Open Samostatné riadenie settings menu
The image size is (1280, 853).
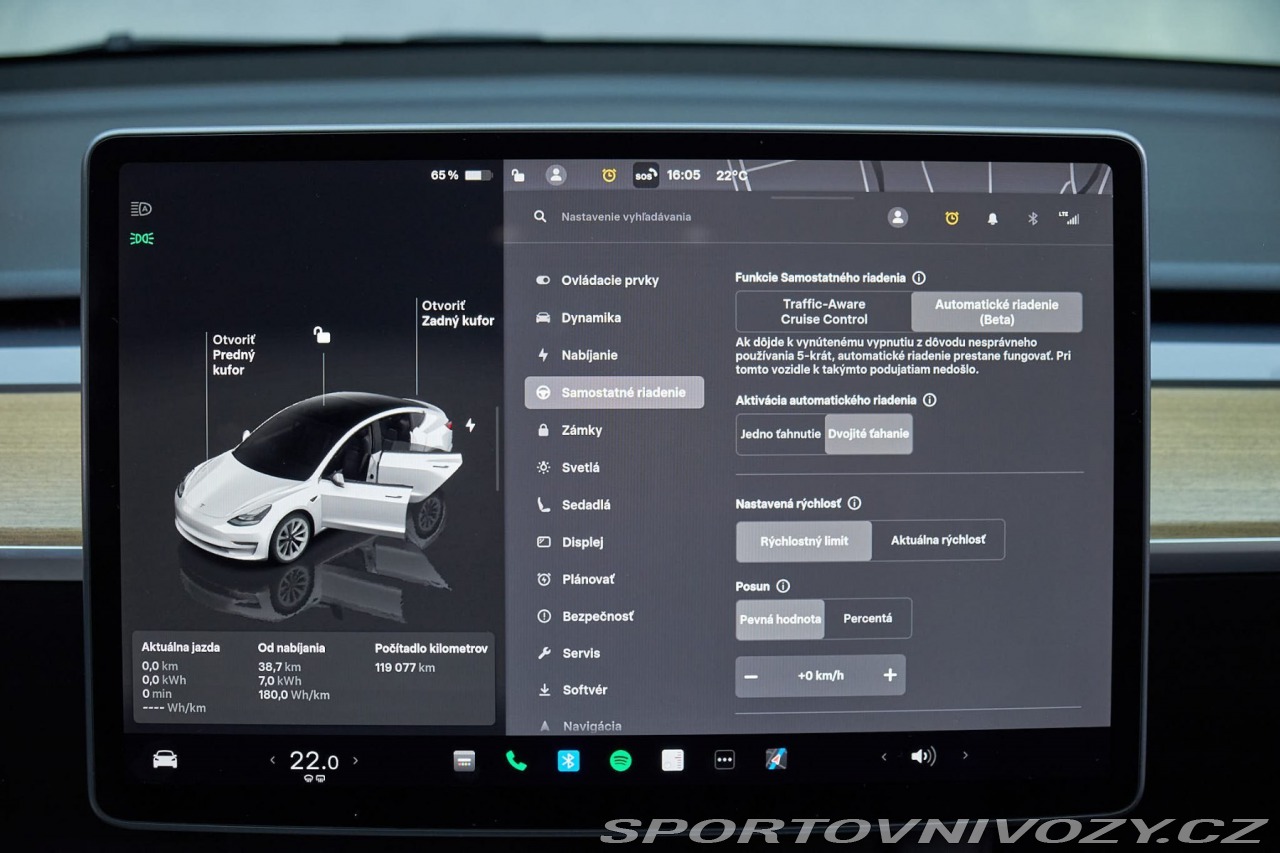pos(614,393)
